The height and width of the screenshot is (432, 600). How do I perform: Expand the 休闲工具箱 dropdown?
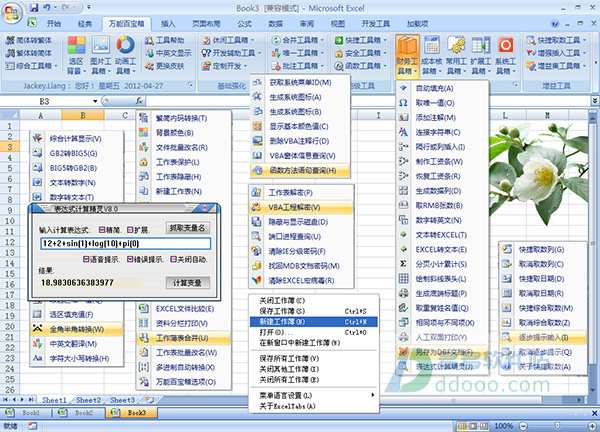(x=253, y=40)
